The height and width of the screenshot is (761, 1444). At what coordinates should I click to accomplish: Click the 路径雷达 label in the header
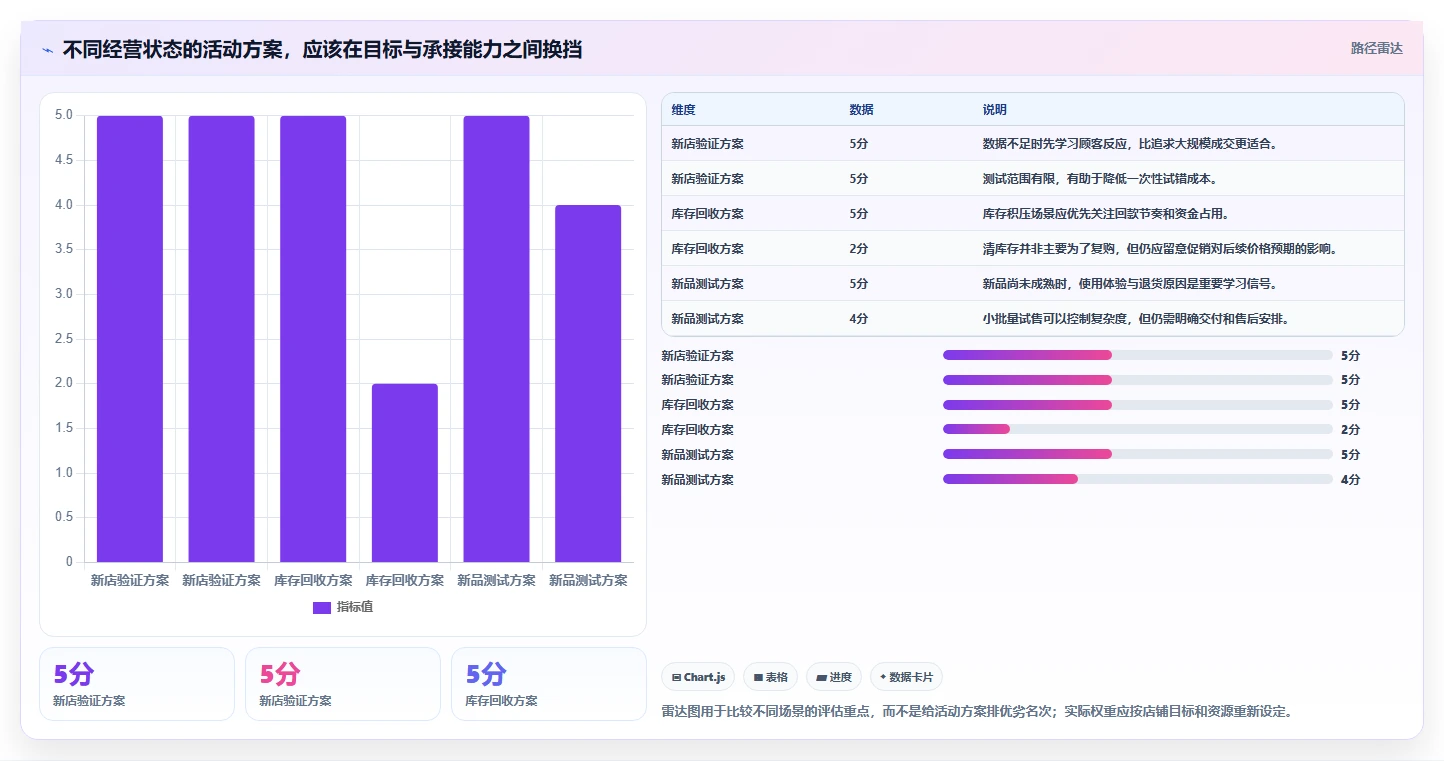coord(1377,48)
